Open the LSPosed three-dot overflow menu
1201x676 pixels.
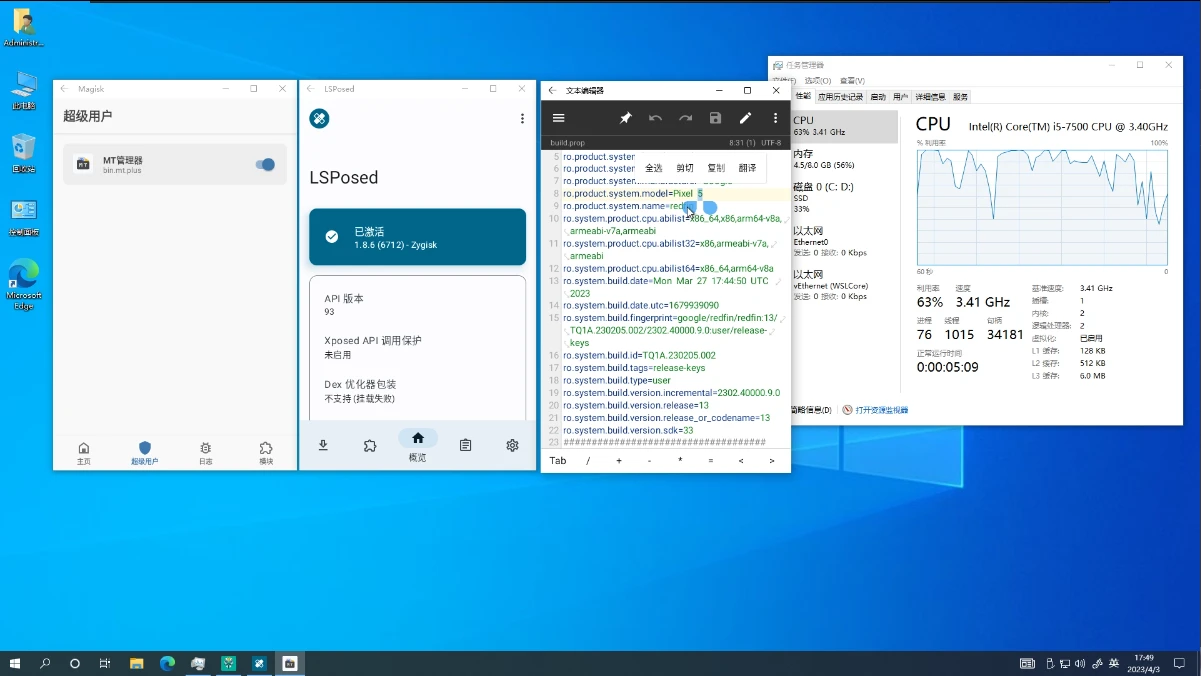coord(522,119)
